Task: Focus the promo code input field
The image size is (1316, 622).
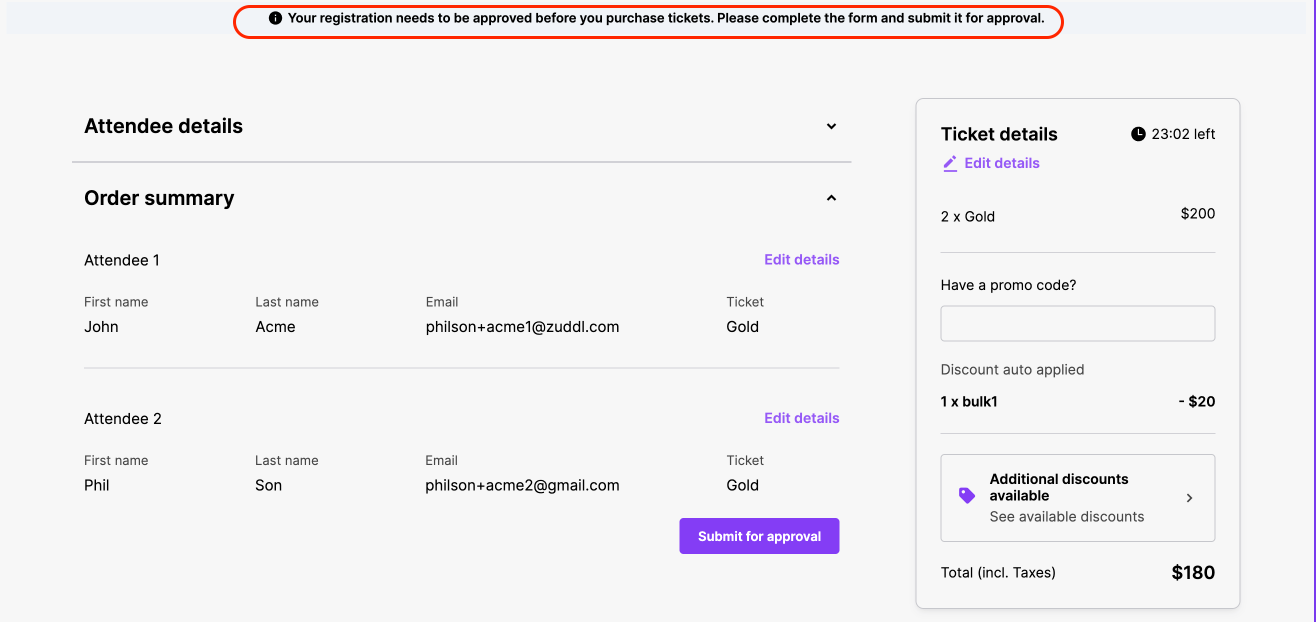Action: pos(1077,324)
